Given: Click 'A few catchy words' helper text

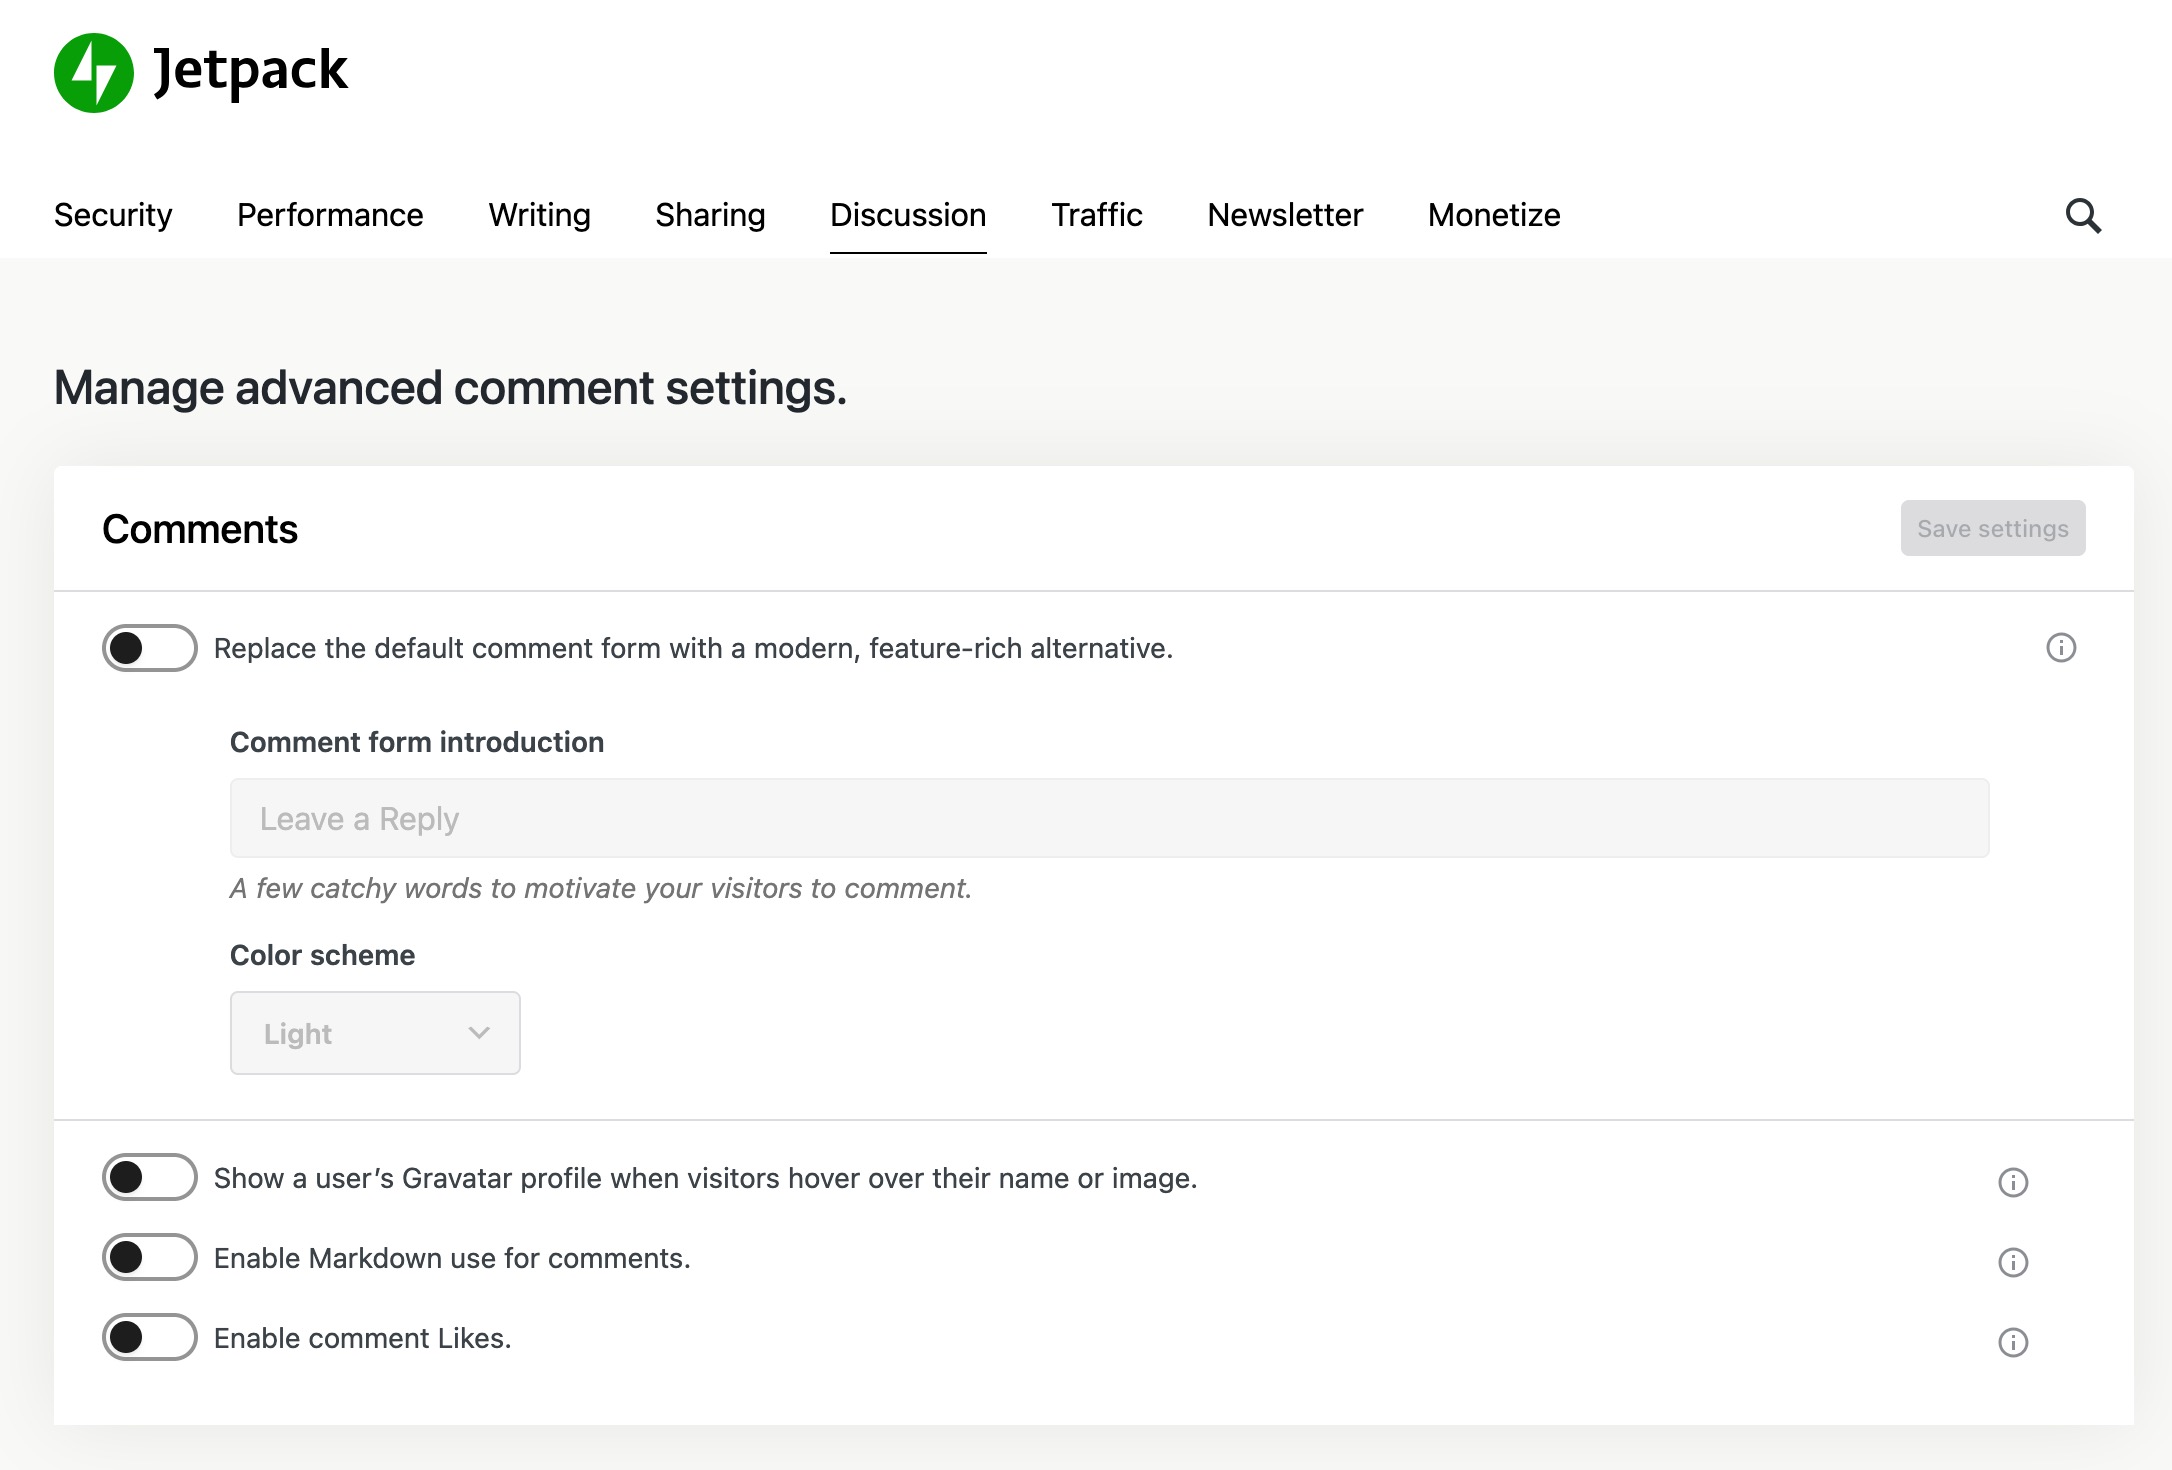Looking at the screenshot, I should (x=601, y=888).
